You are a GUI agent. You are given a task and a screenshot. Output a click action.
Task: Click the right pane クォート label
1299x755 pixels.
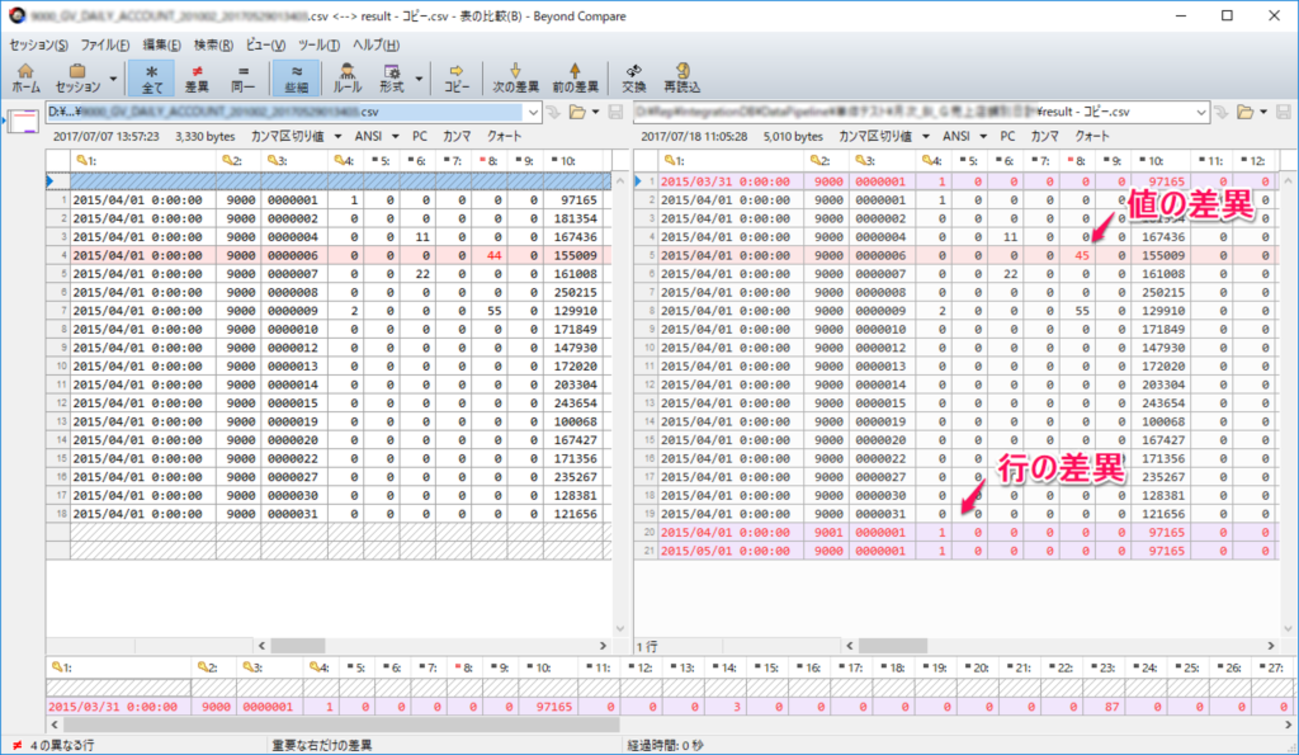pos(1092,136)
